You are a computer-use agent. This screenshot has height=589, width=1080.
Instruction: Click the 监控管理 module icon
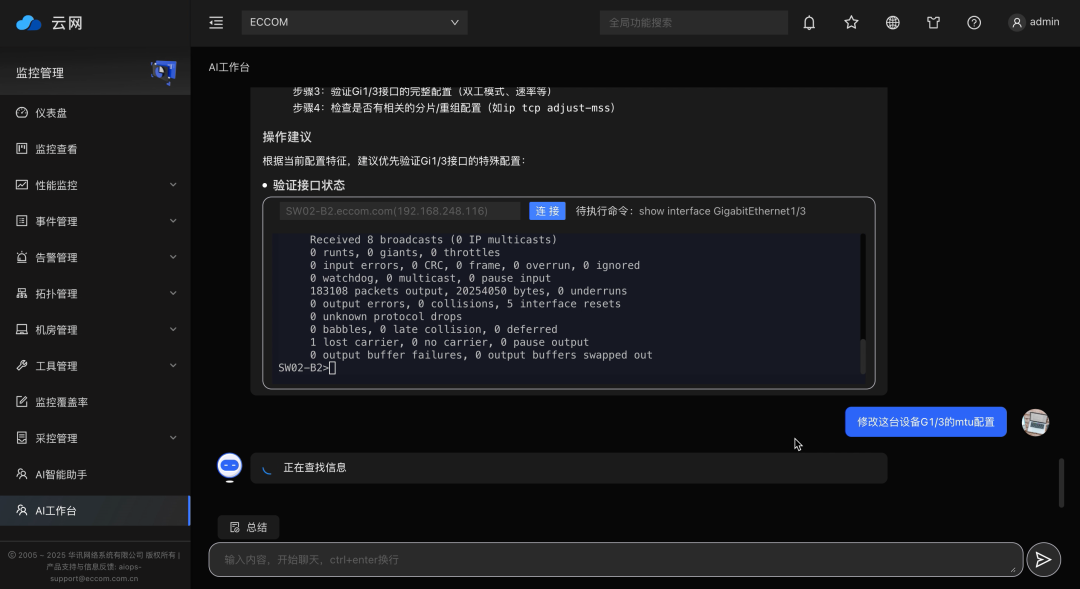click(x=163, y=72)
